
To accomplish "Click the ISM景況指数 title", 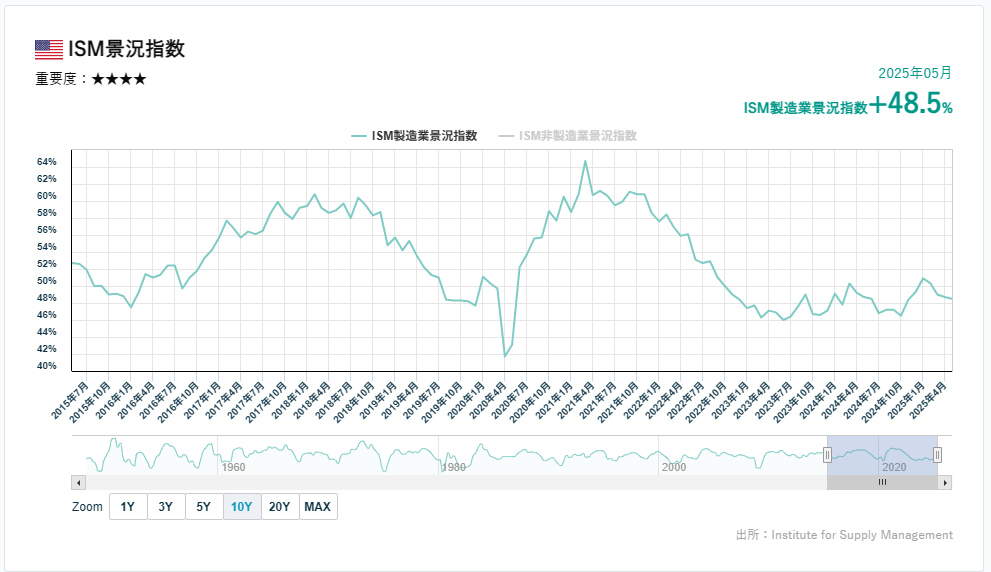I will [126, 49].
